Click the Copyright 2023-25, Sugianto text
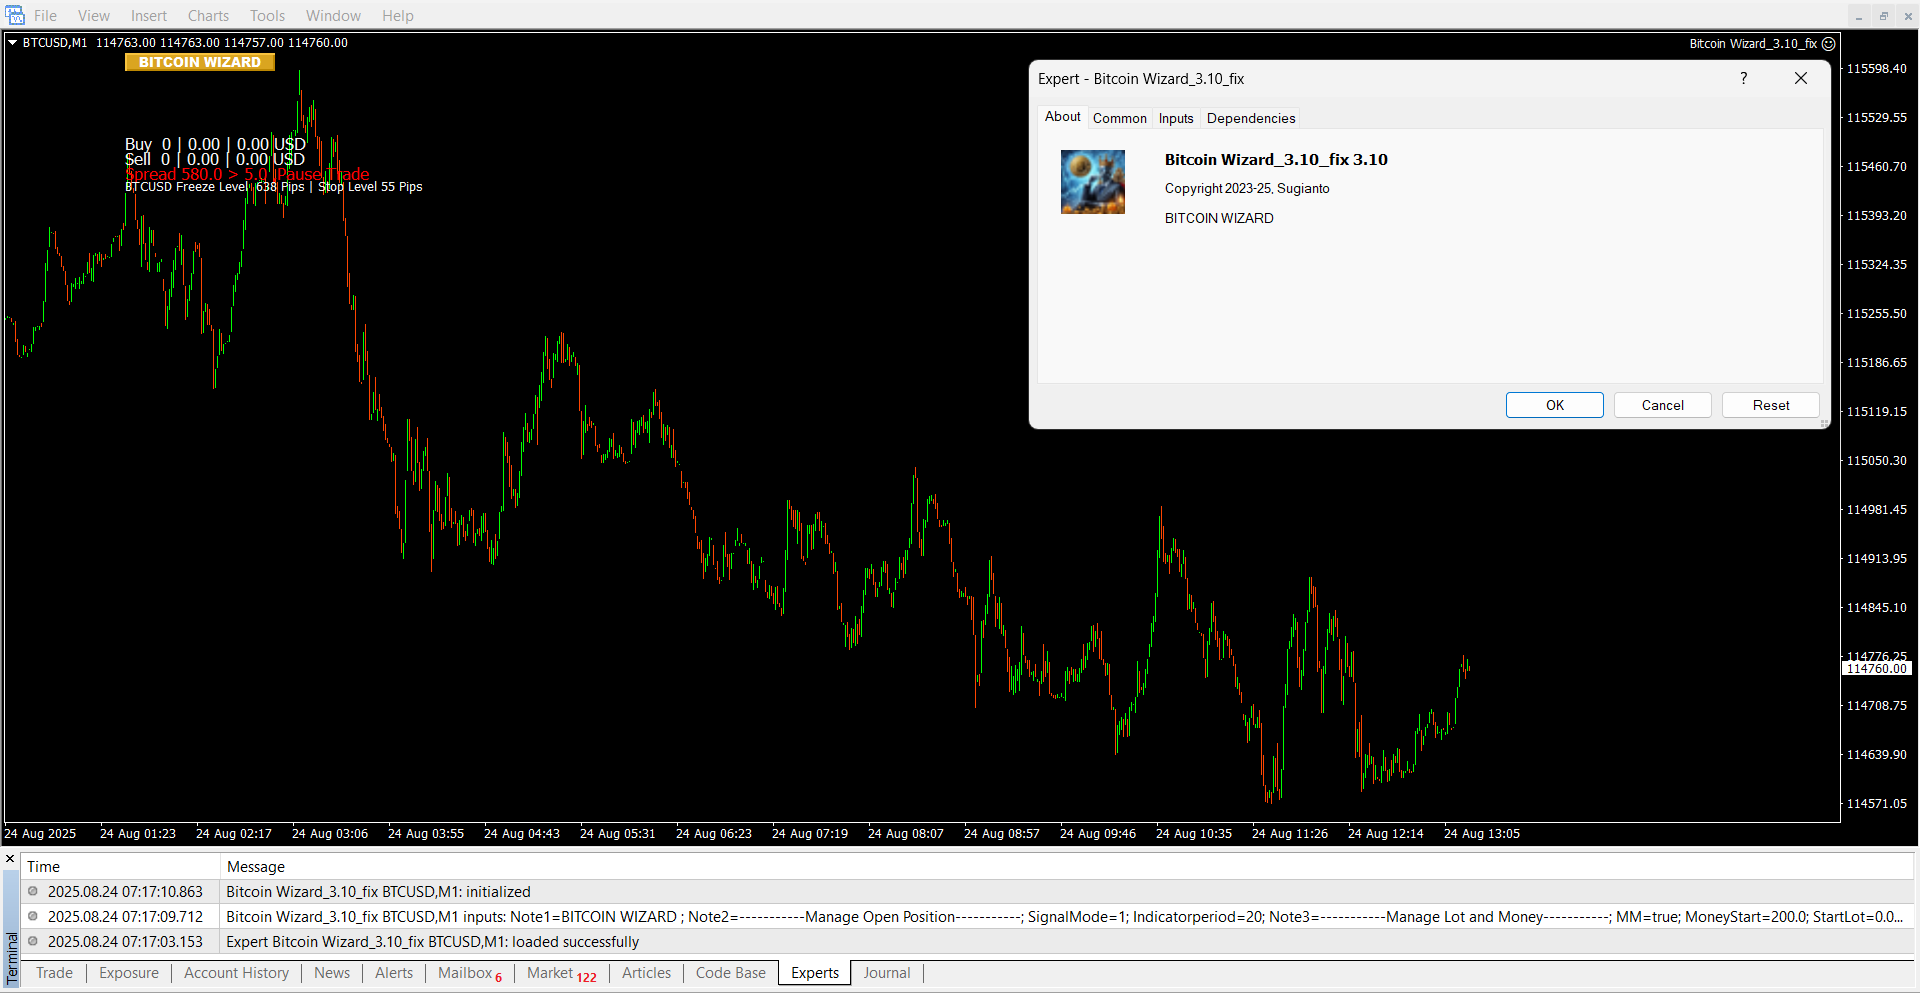Image resolution: width=1920 pixels, height=994 pixels. [x=1247, y=189]
